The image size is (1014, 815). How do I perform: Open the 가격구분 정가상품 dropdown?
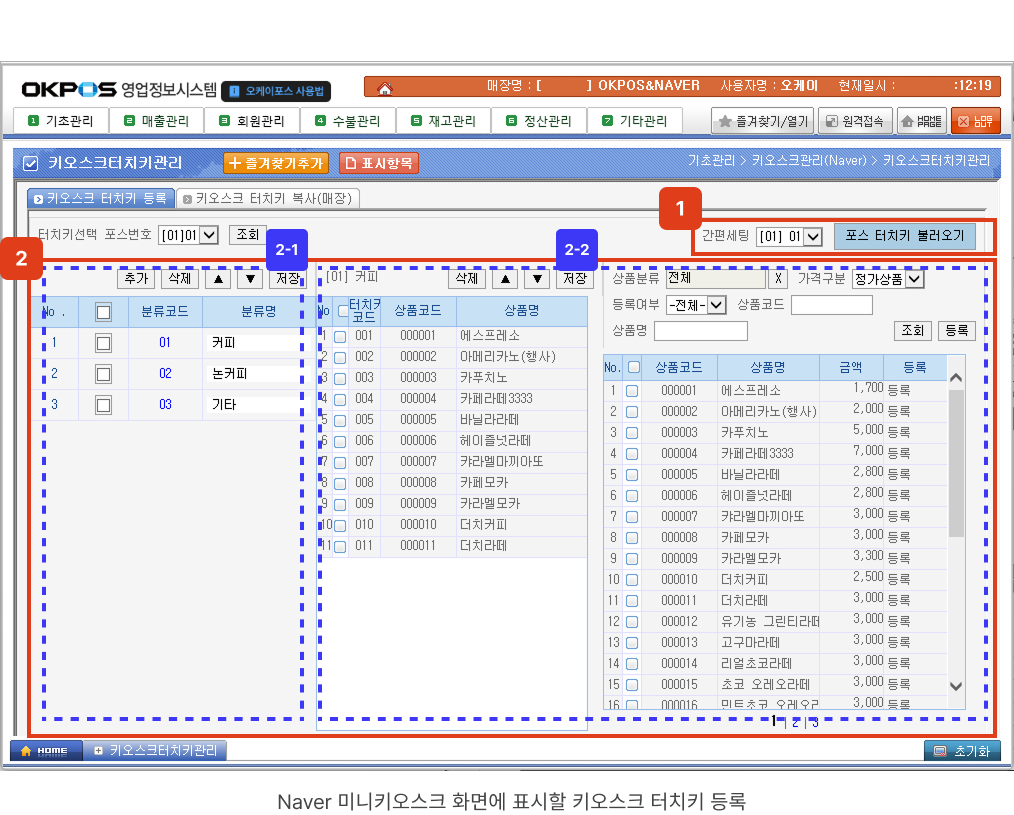[888, 279]
